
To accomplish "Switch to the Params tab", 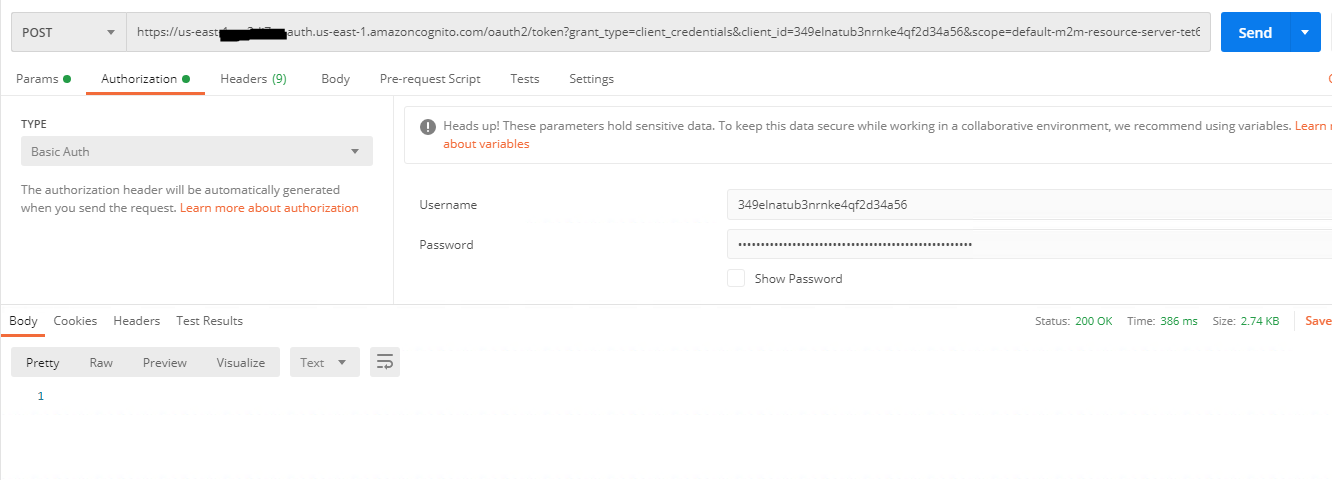I will coord(43,79).
